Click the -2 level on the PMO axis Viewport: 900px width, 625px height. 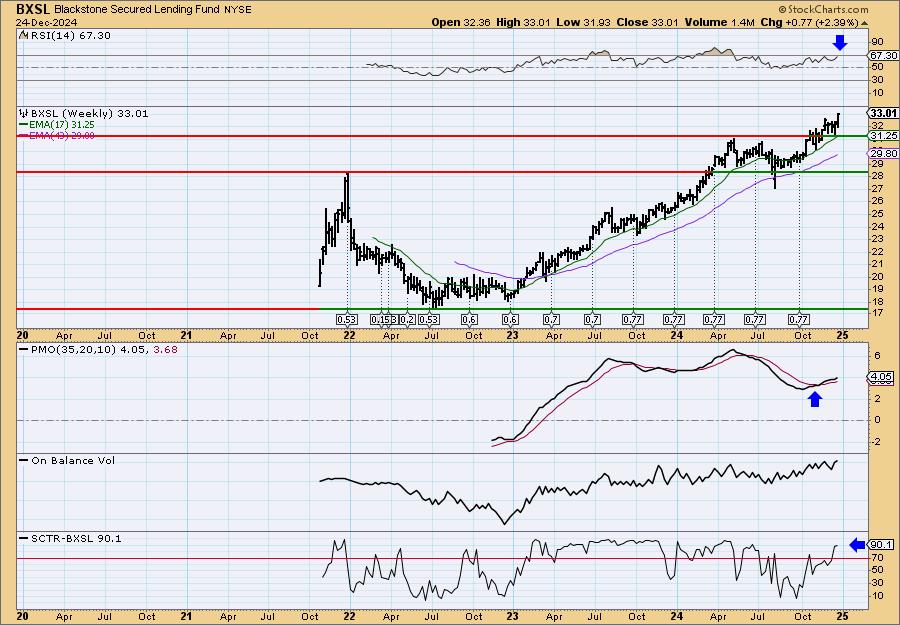click(877, 442)
